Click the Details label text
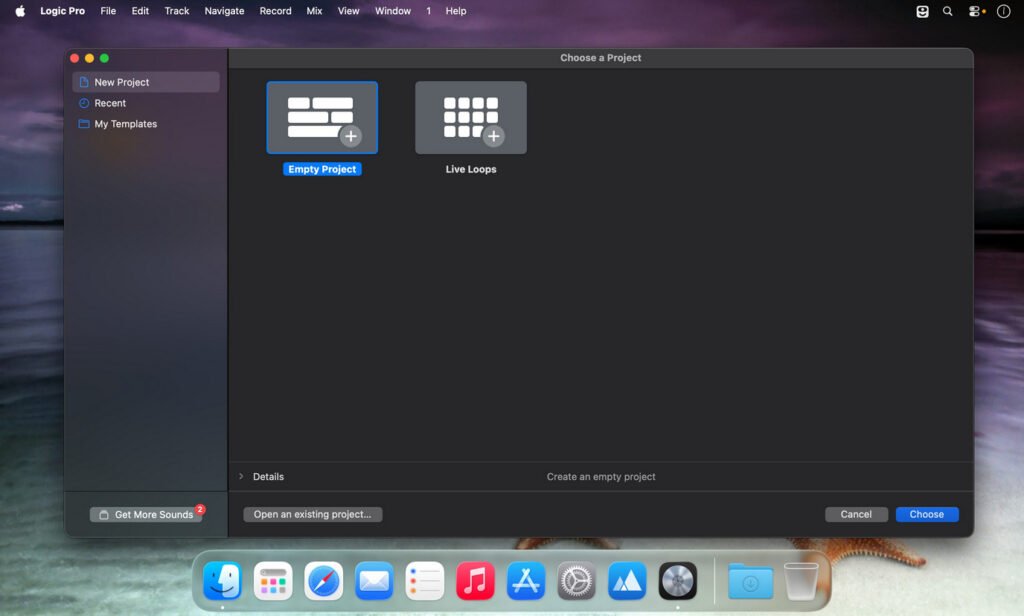The height and width of the screenshot is (616, 1024). point(268,477)
